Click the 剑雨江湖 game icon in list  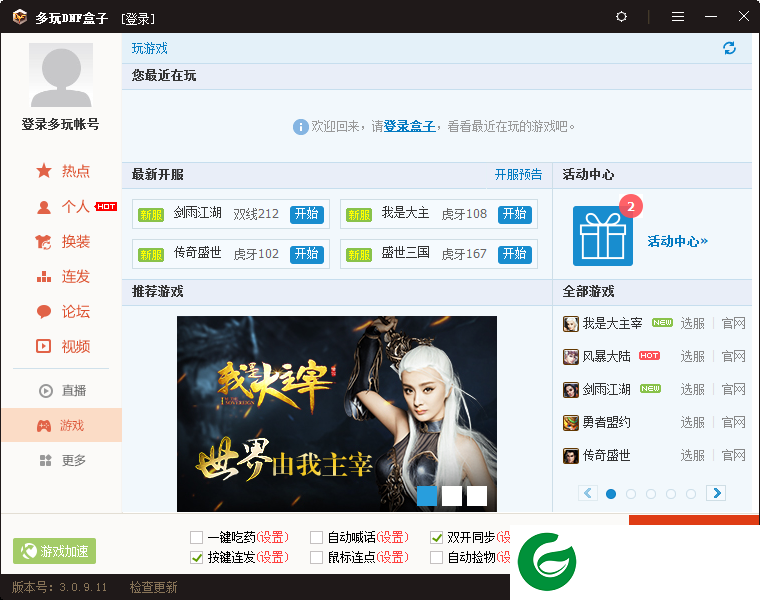pos(570,390)
